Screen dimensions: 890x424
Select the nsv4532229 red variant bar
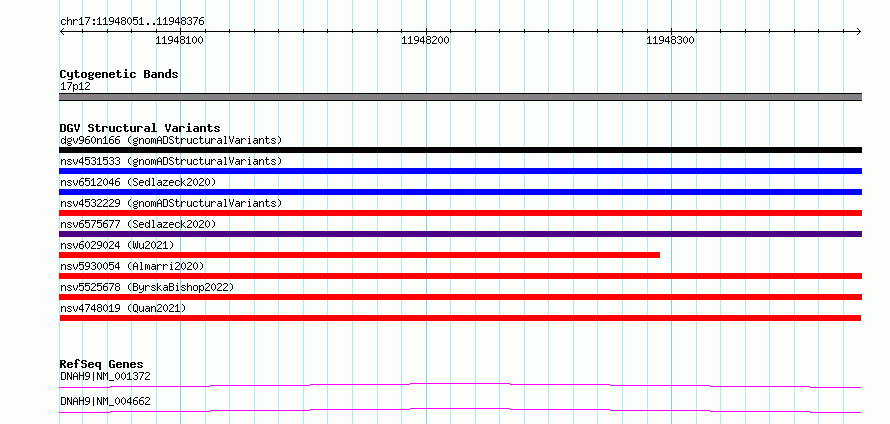point(460,213)
